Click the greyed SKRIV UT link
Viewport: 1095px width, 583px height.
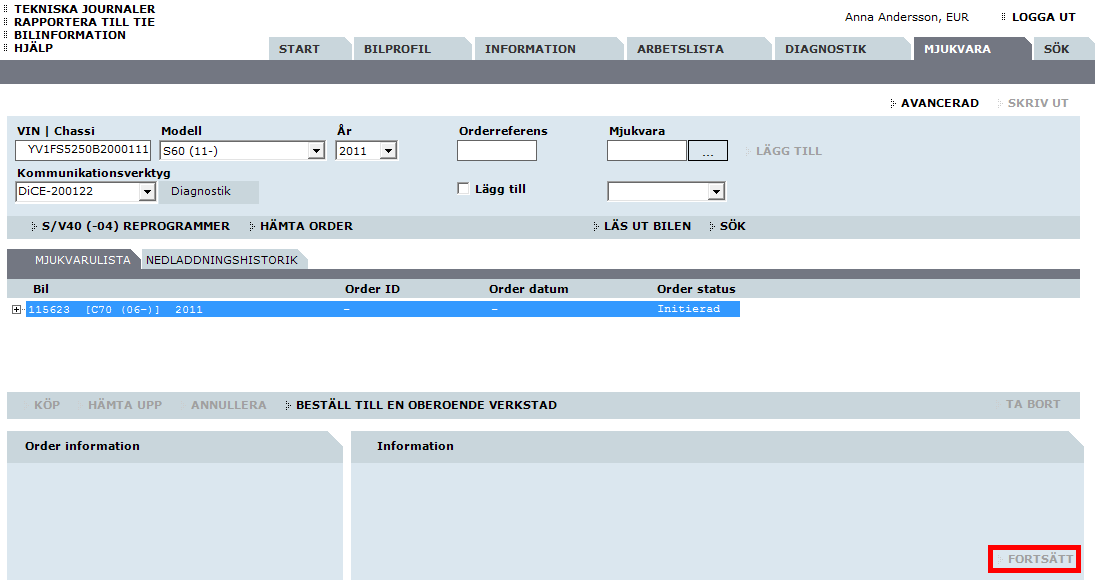pos(1038,103)
